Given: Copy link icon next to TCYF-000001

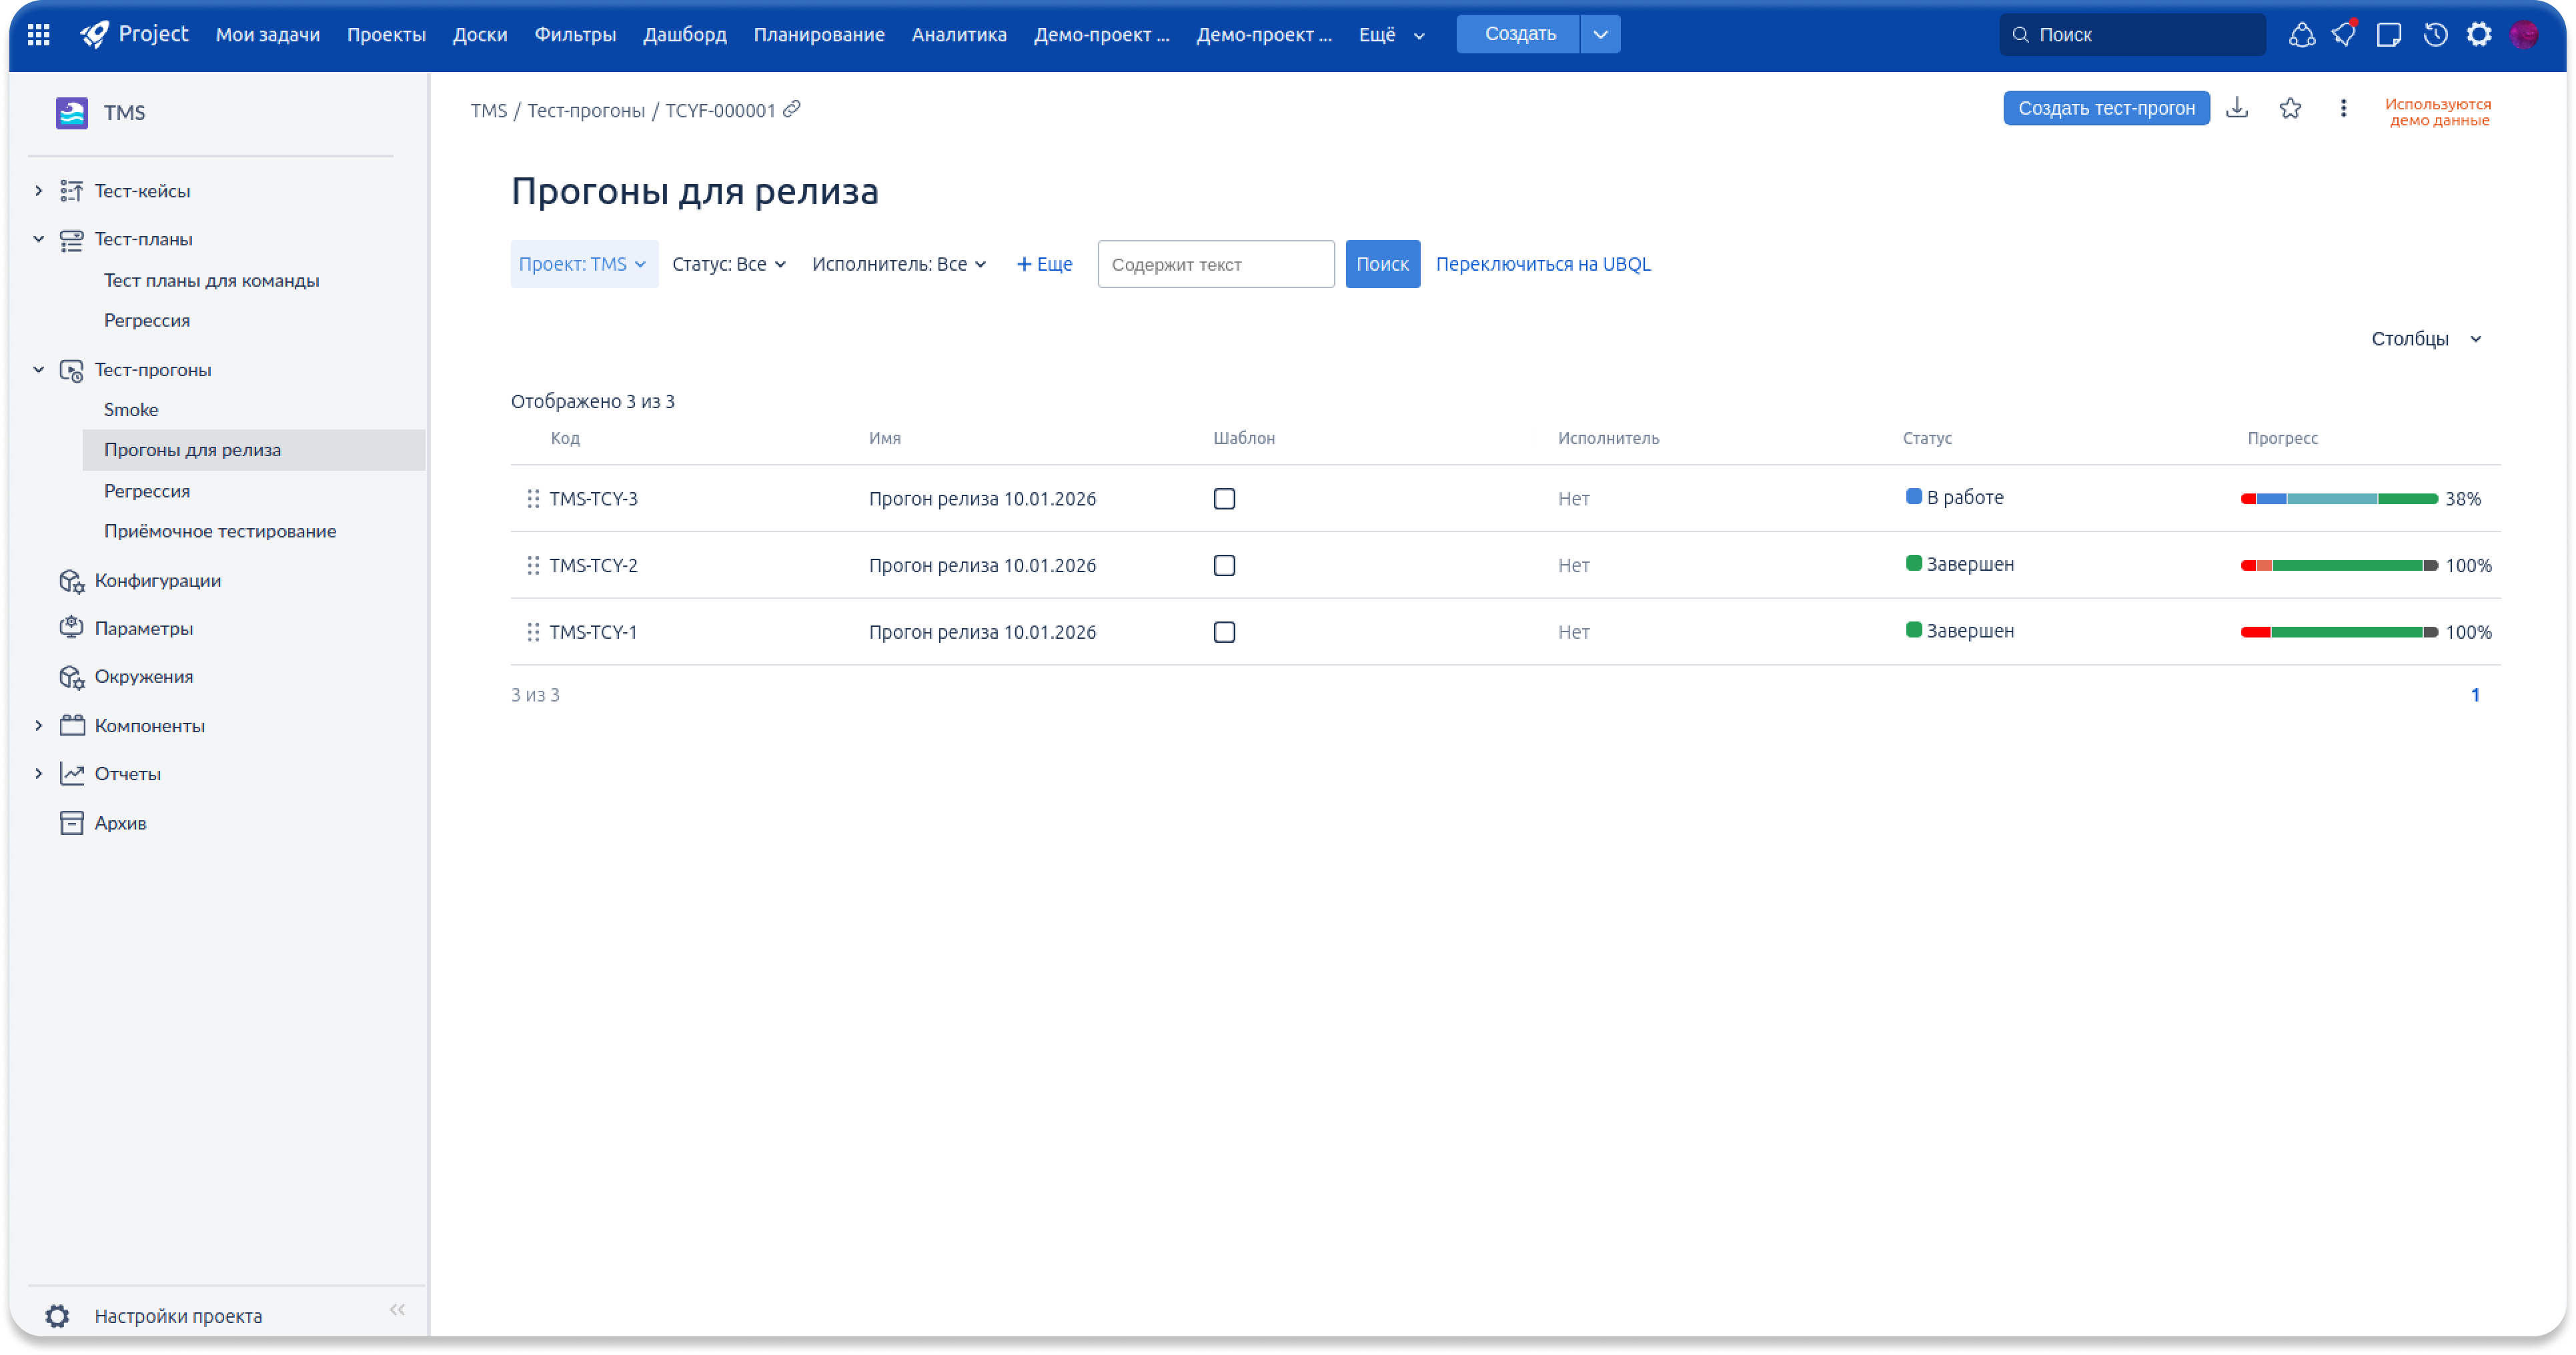Looking at the screenshot, I should (x=792, y=109).
